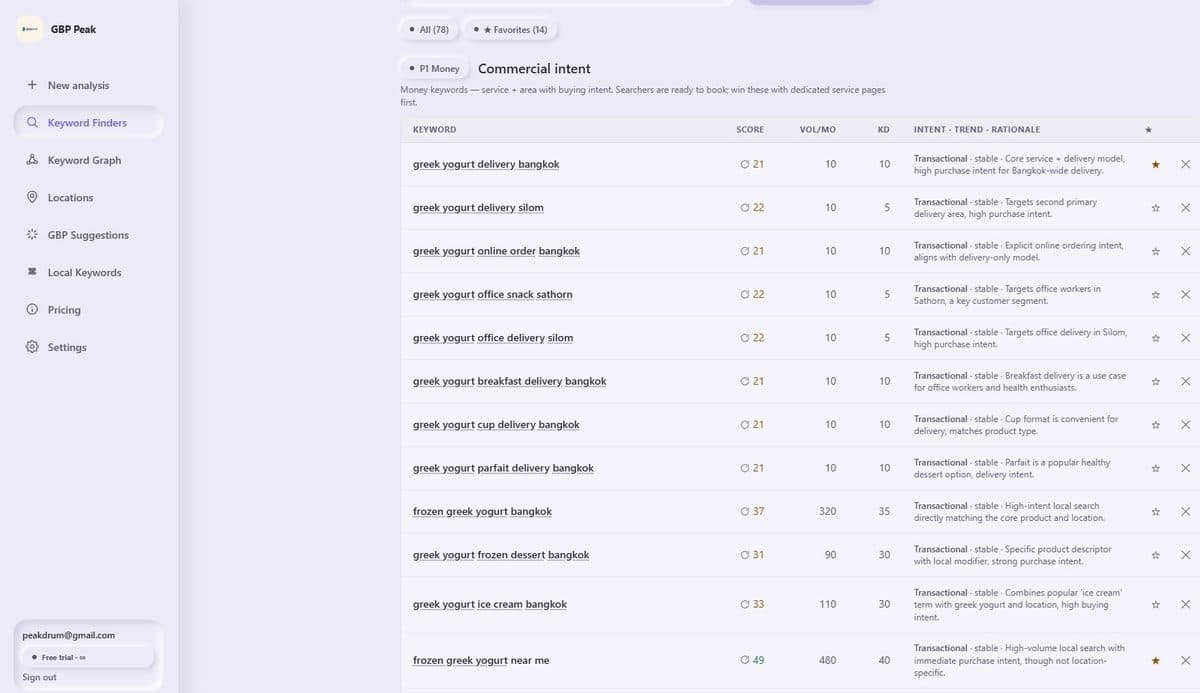Open keyword greek yogurt office delivery silom
Screen dimensions: 1200x693
pos(493,338)
